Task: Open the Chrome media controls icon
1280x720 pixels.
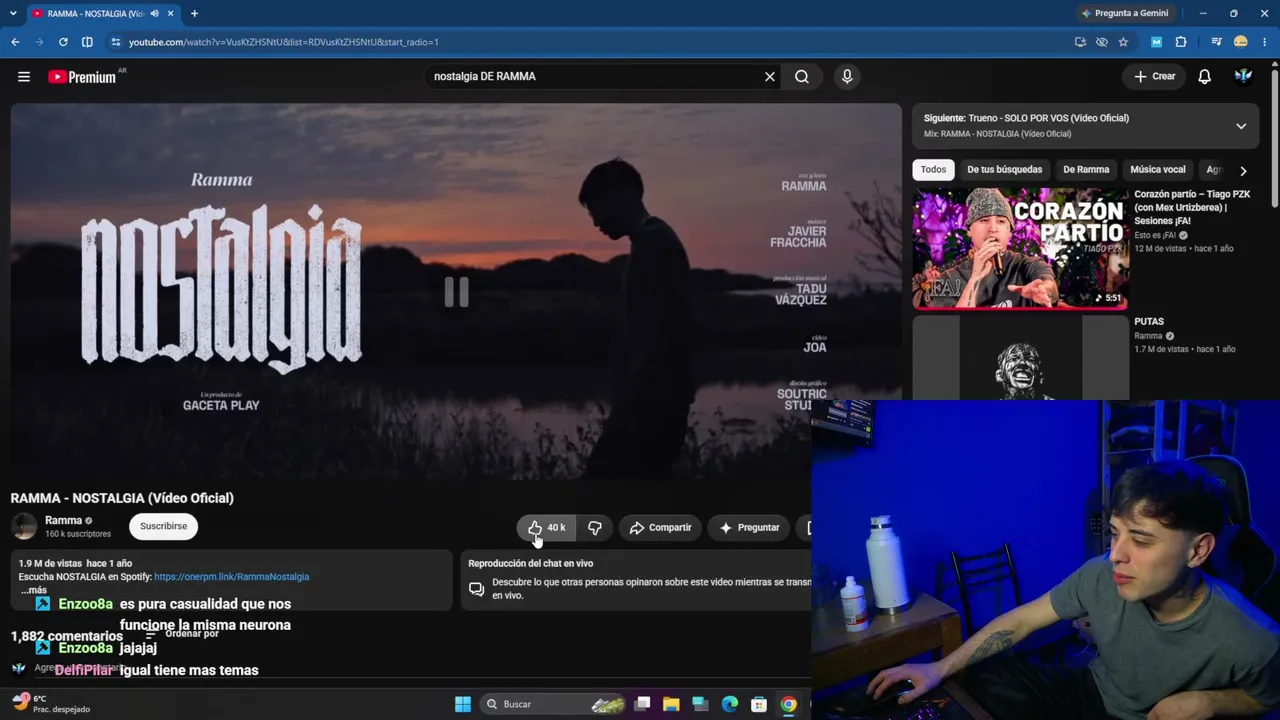Action: 1216,42
